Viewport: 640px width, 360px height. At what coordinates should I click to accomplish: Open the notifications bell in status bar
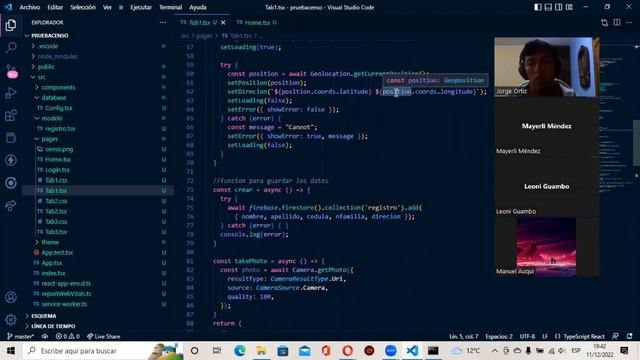pyautogui.click(x=630, y=336)
